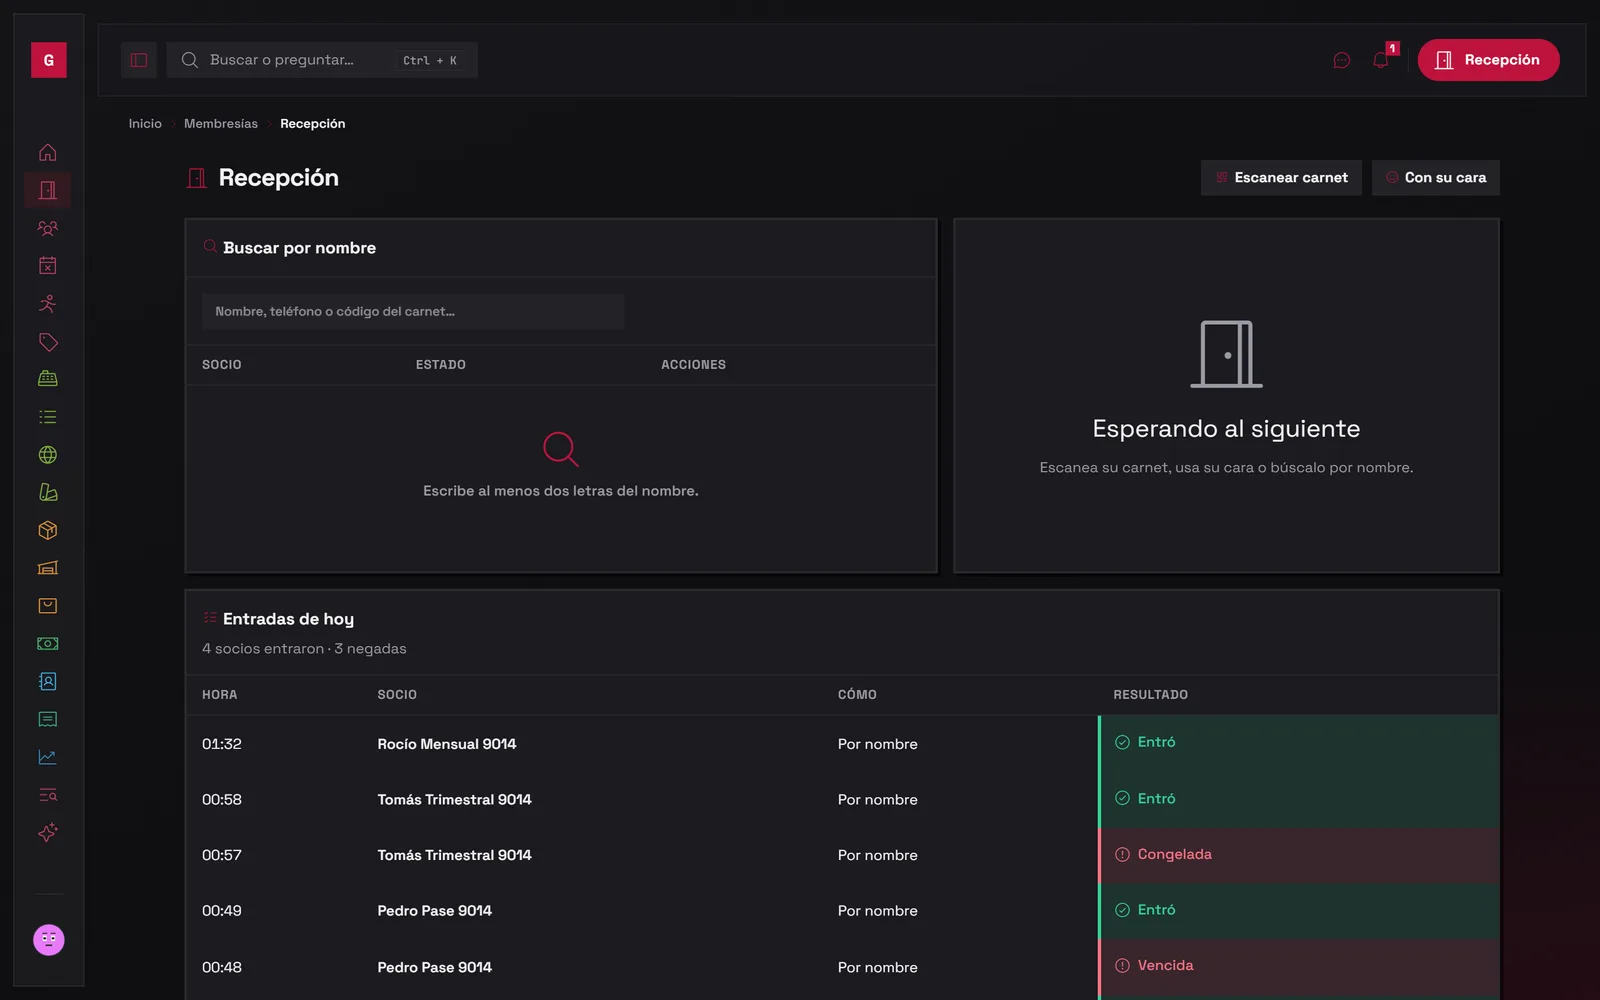Toggle the sidebar panel button

139,60
